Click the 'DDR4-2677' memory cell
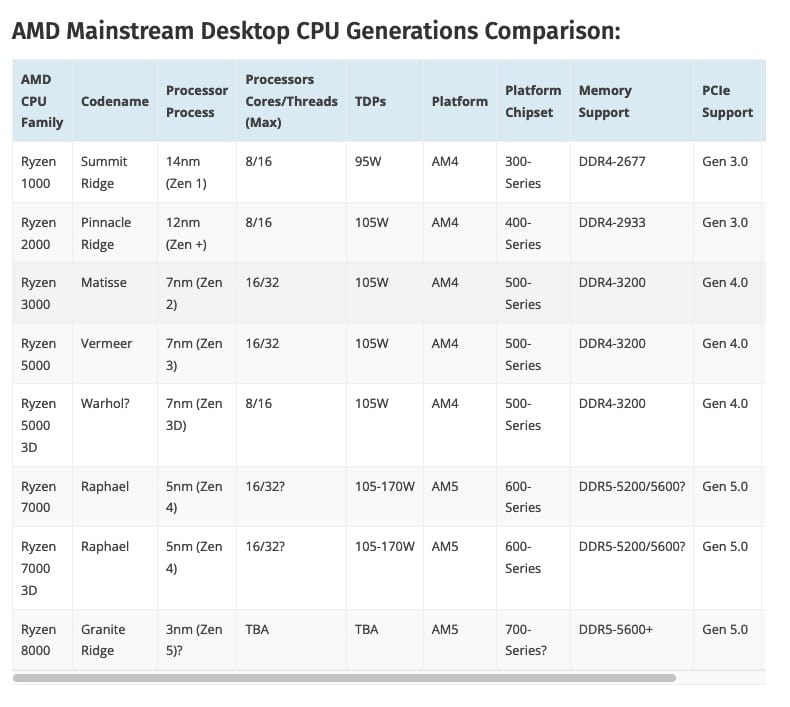 632,172
